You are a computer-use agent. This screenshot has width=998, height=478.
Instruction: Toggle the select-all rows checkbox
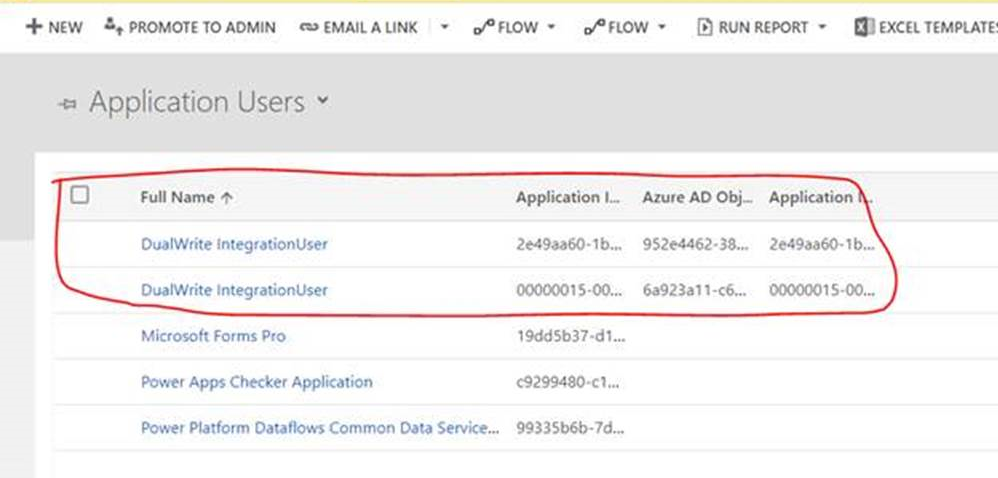[x=80, y=195]
